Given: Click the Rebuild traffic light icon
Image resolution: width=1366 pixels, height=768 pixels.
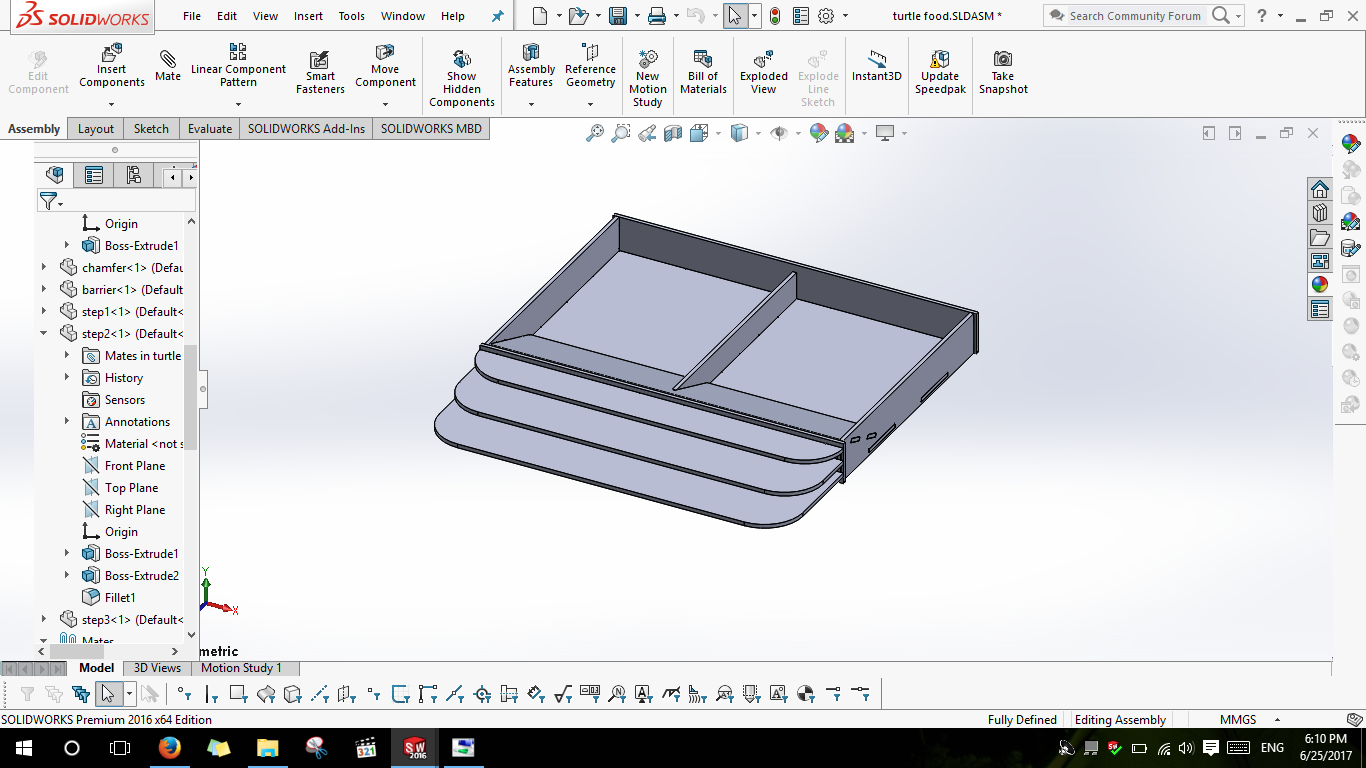Looking at the screenshot, I should click(775, 16).
